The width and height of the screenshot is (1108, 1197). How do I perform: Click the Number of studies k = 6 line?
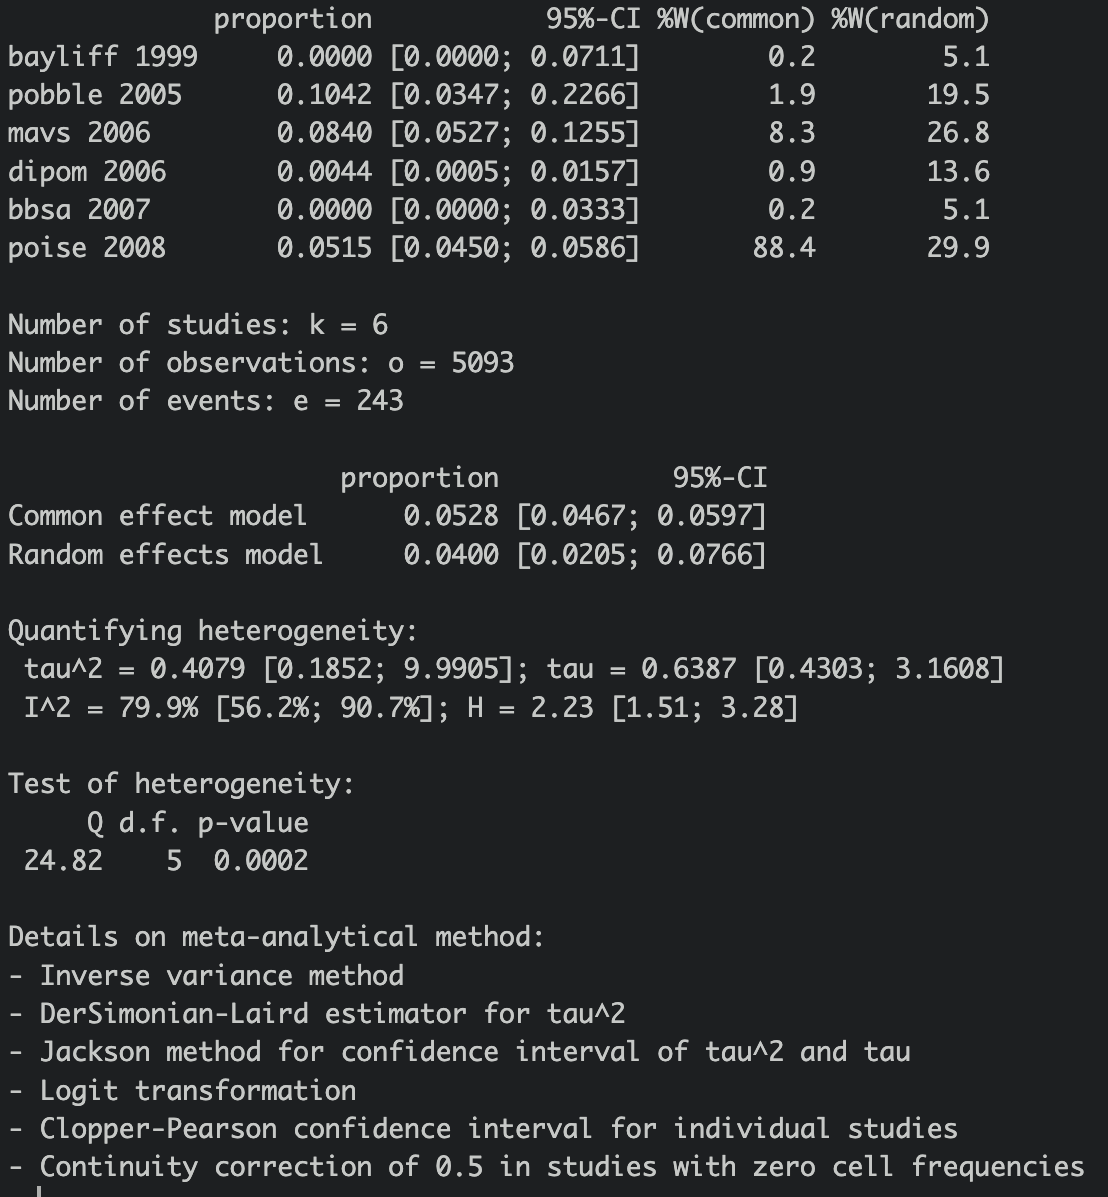[x=198, y=325]
